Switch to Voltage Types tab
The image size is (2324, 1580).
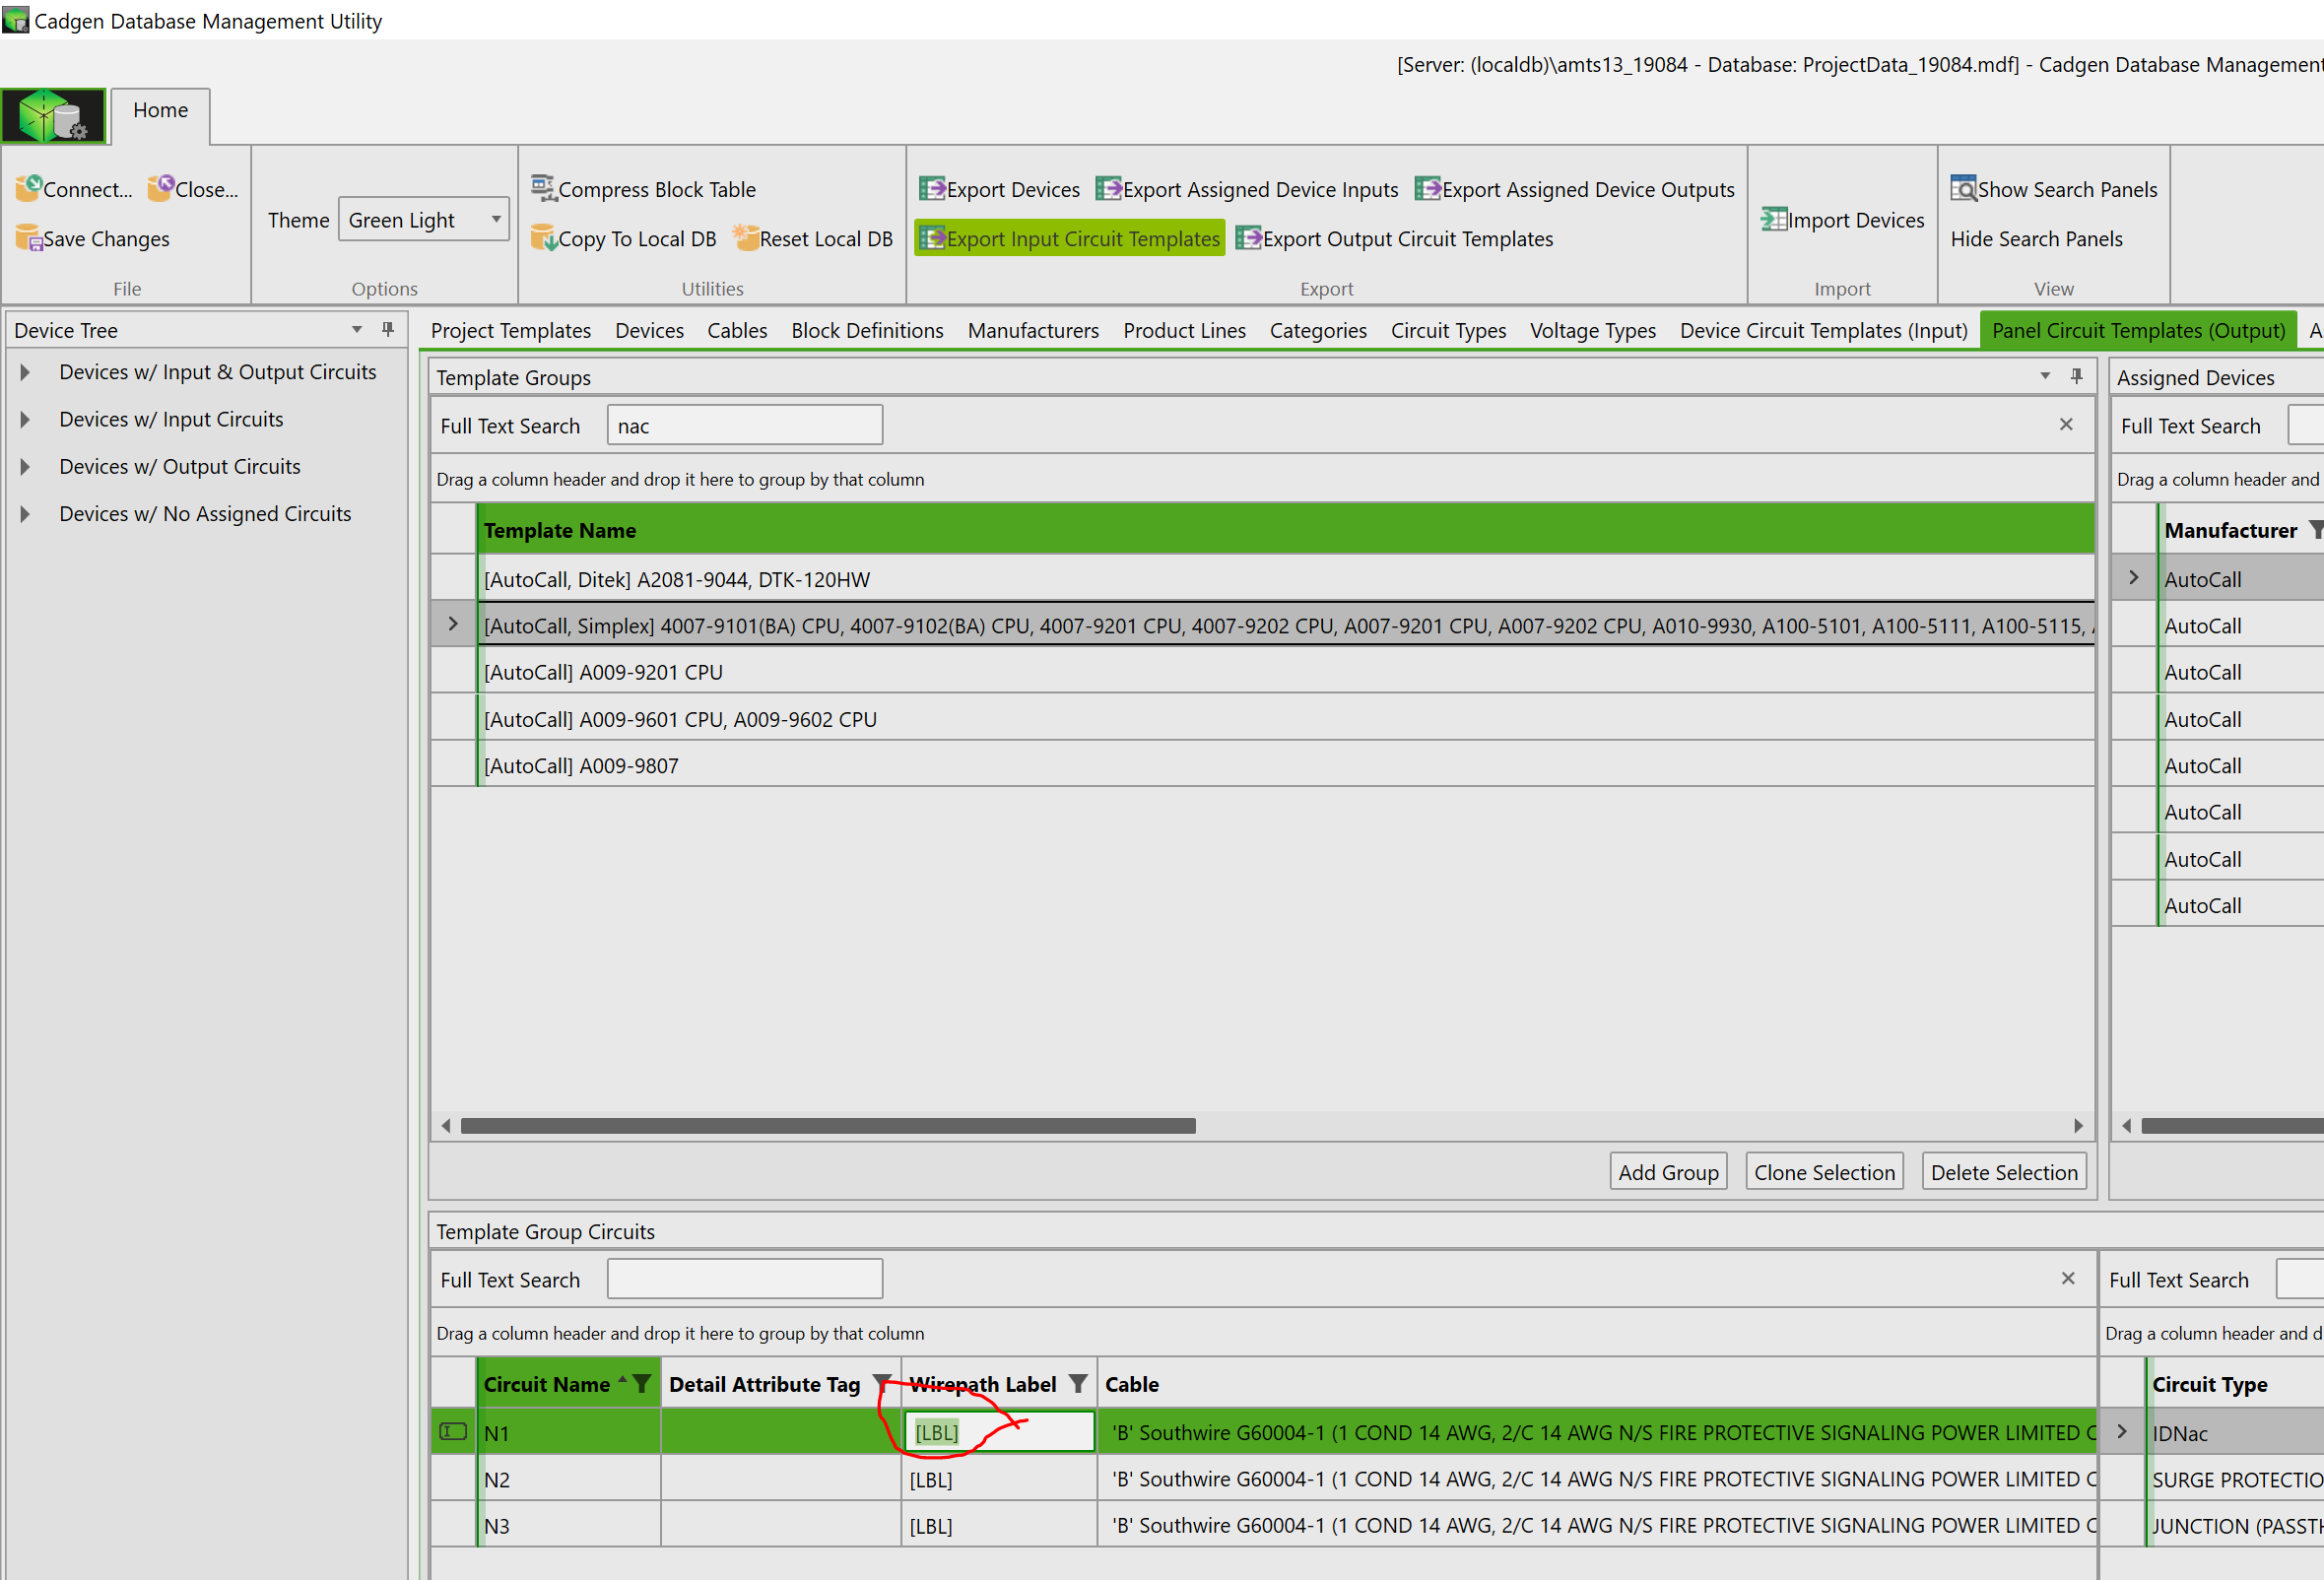click(1593, 330)
